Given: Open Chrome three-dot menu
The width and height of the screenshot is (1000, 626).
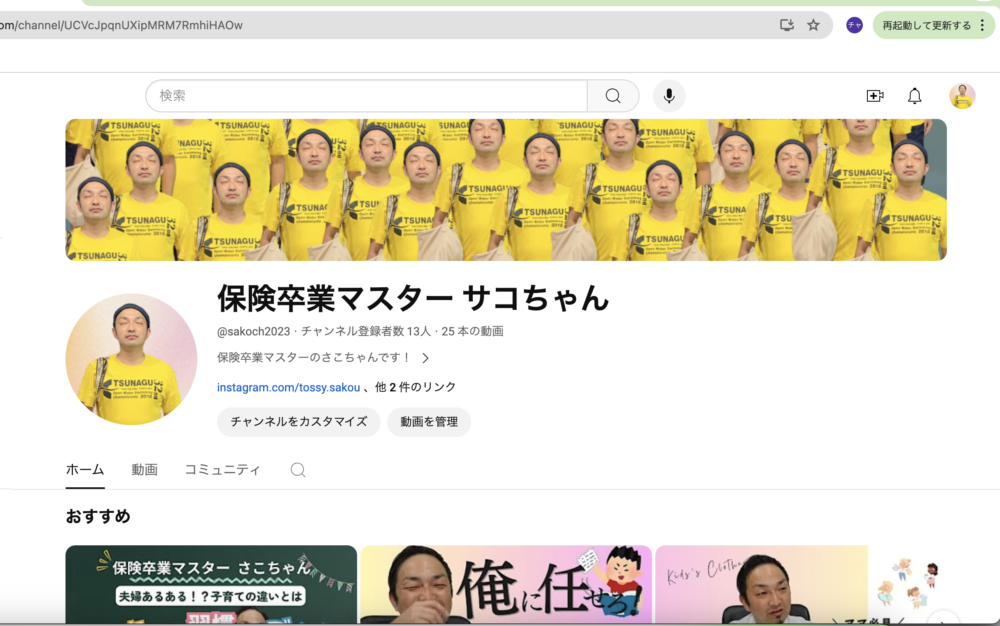Looking at the screenshot, I should point(983,25).
